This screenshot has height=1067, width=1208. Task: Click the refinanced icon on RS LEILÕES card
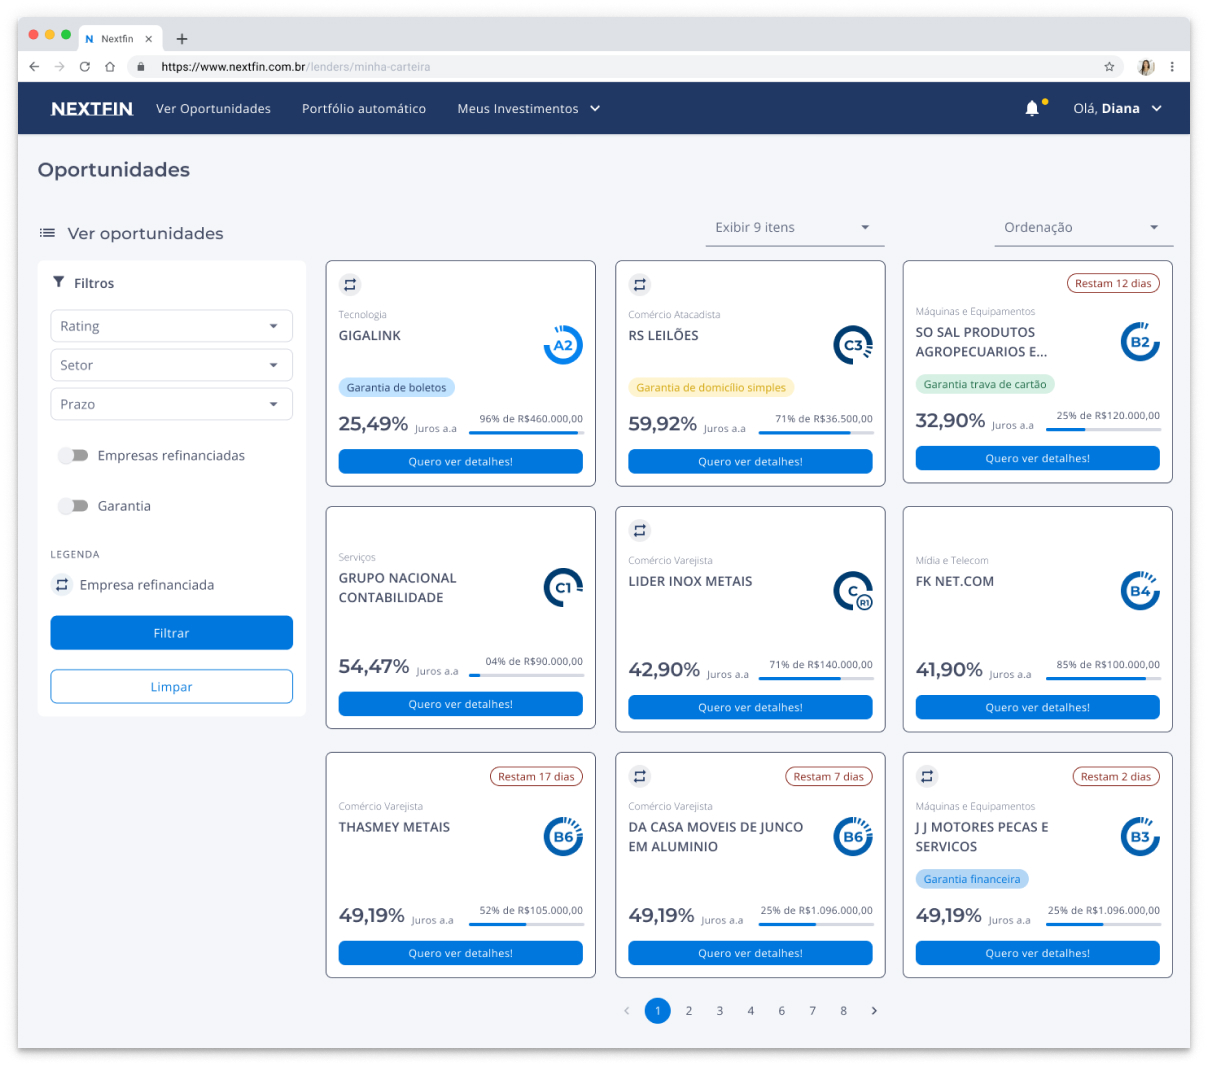pyautogui.click(x=640, y=285)
